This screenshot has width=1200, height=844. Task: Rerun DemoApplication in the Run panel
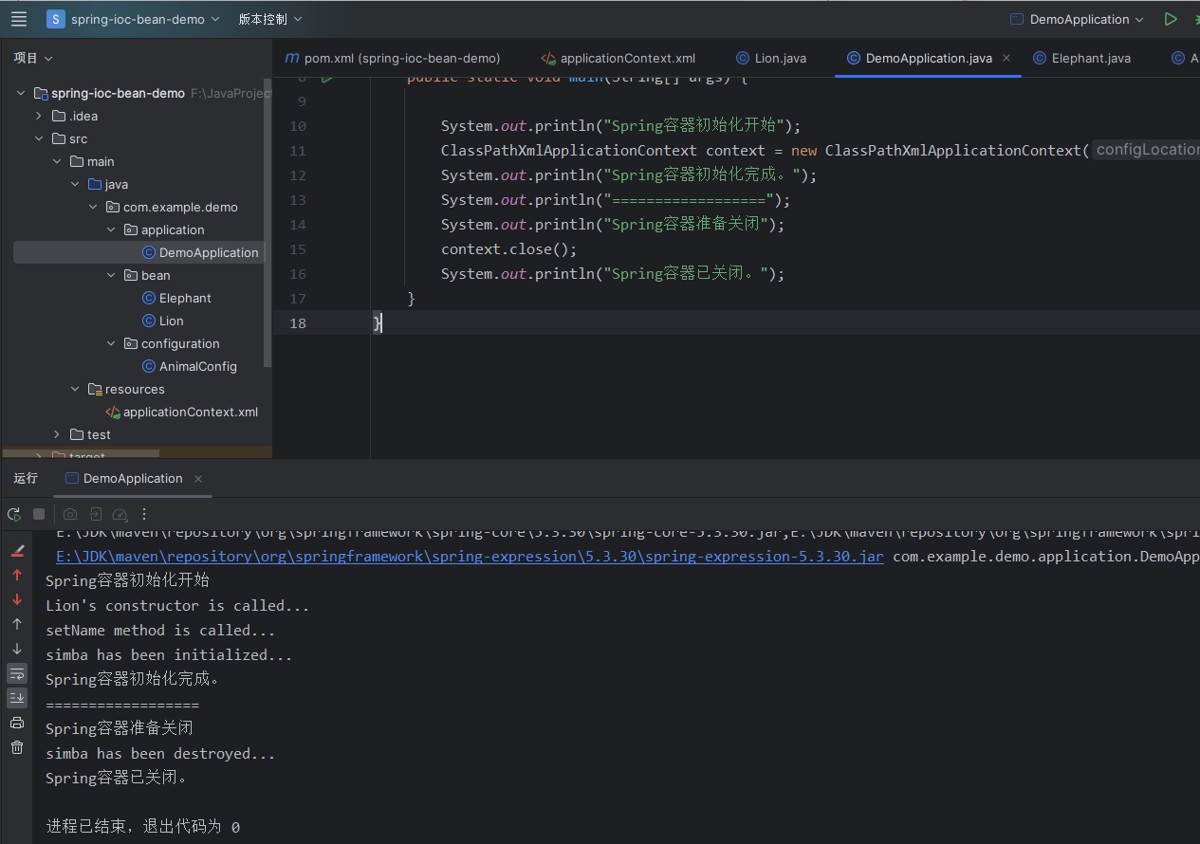pos(14,514)
